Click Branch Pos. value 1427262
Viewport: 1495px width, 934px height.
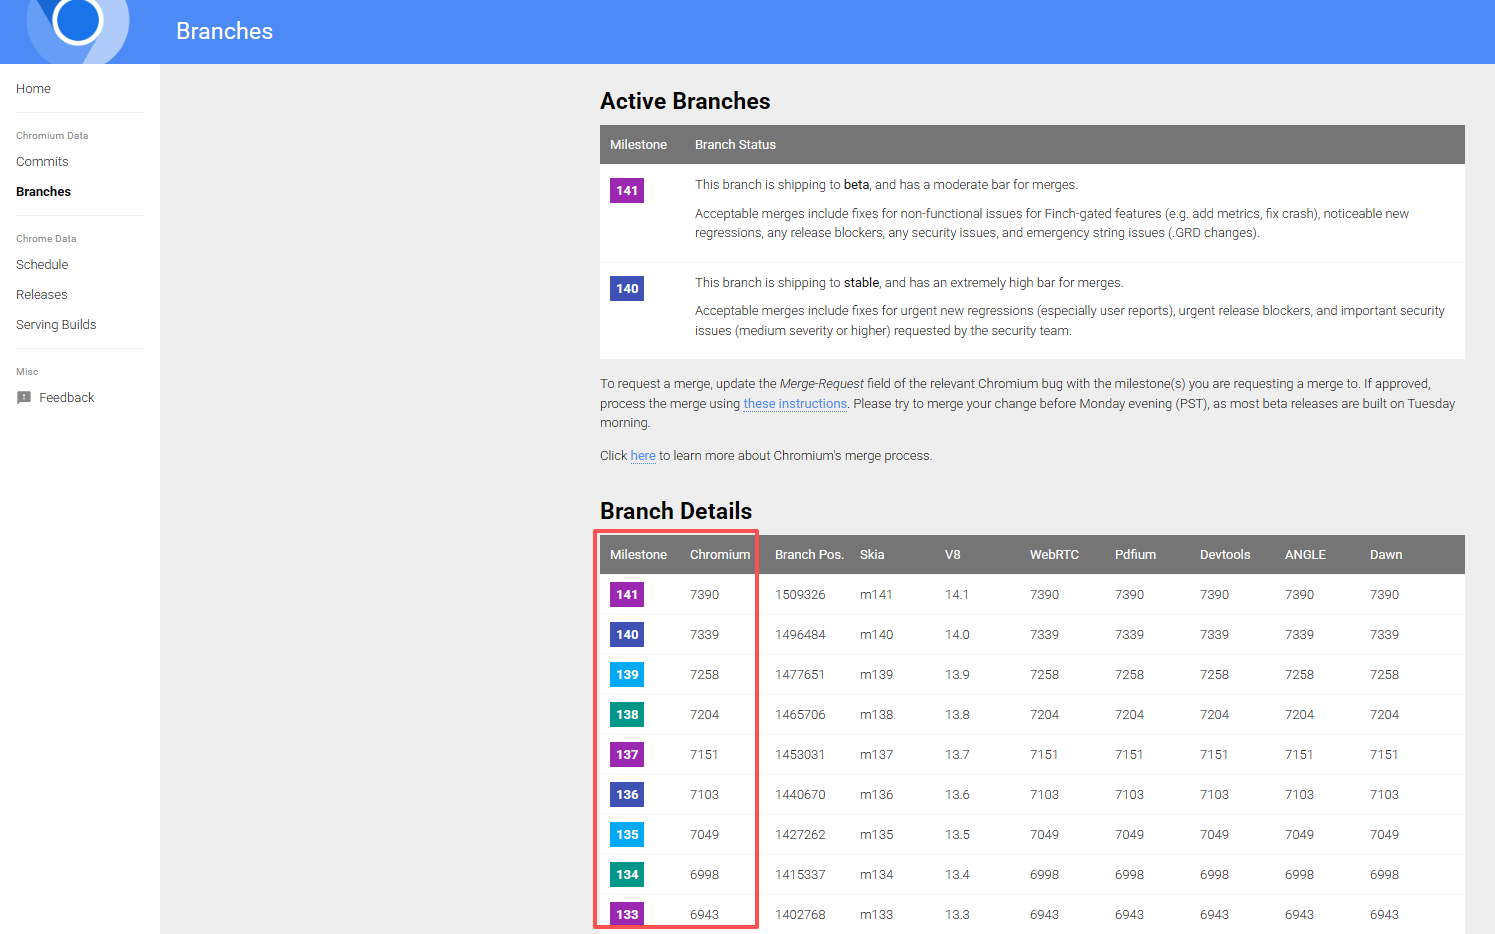coord(800,835)
